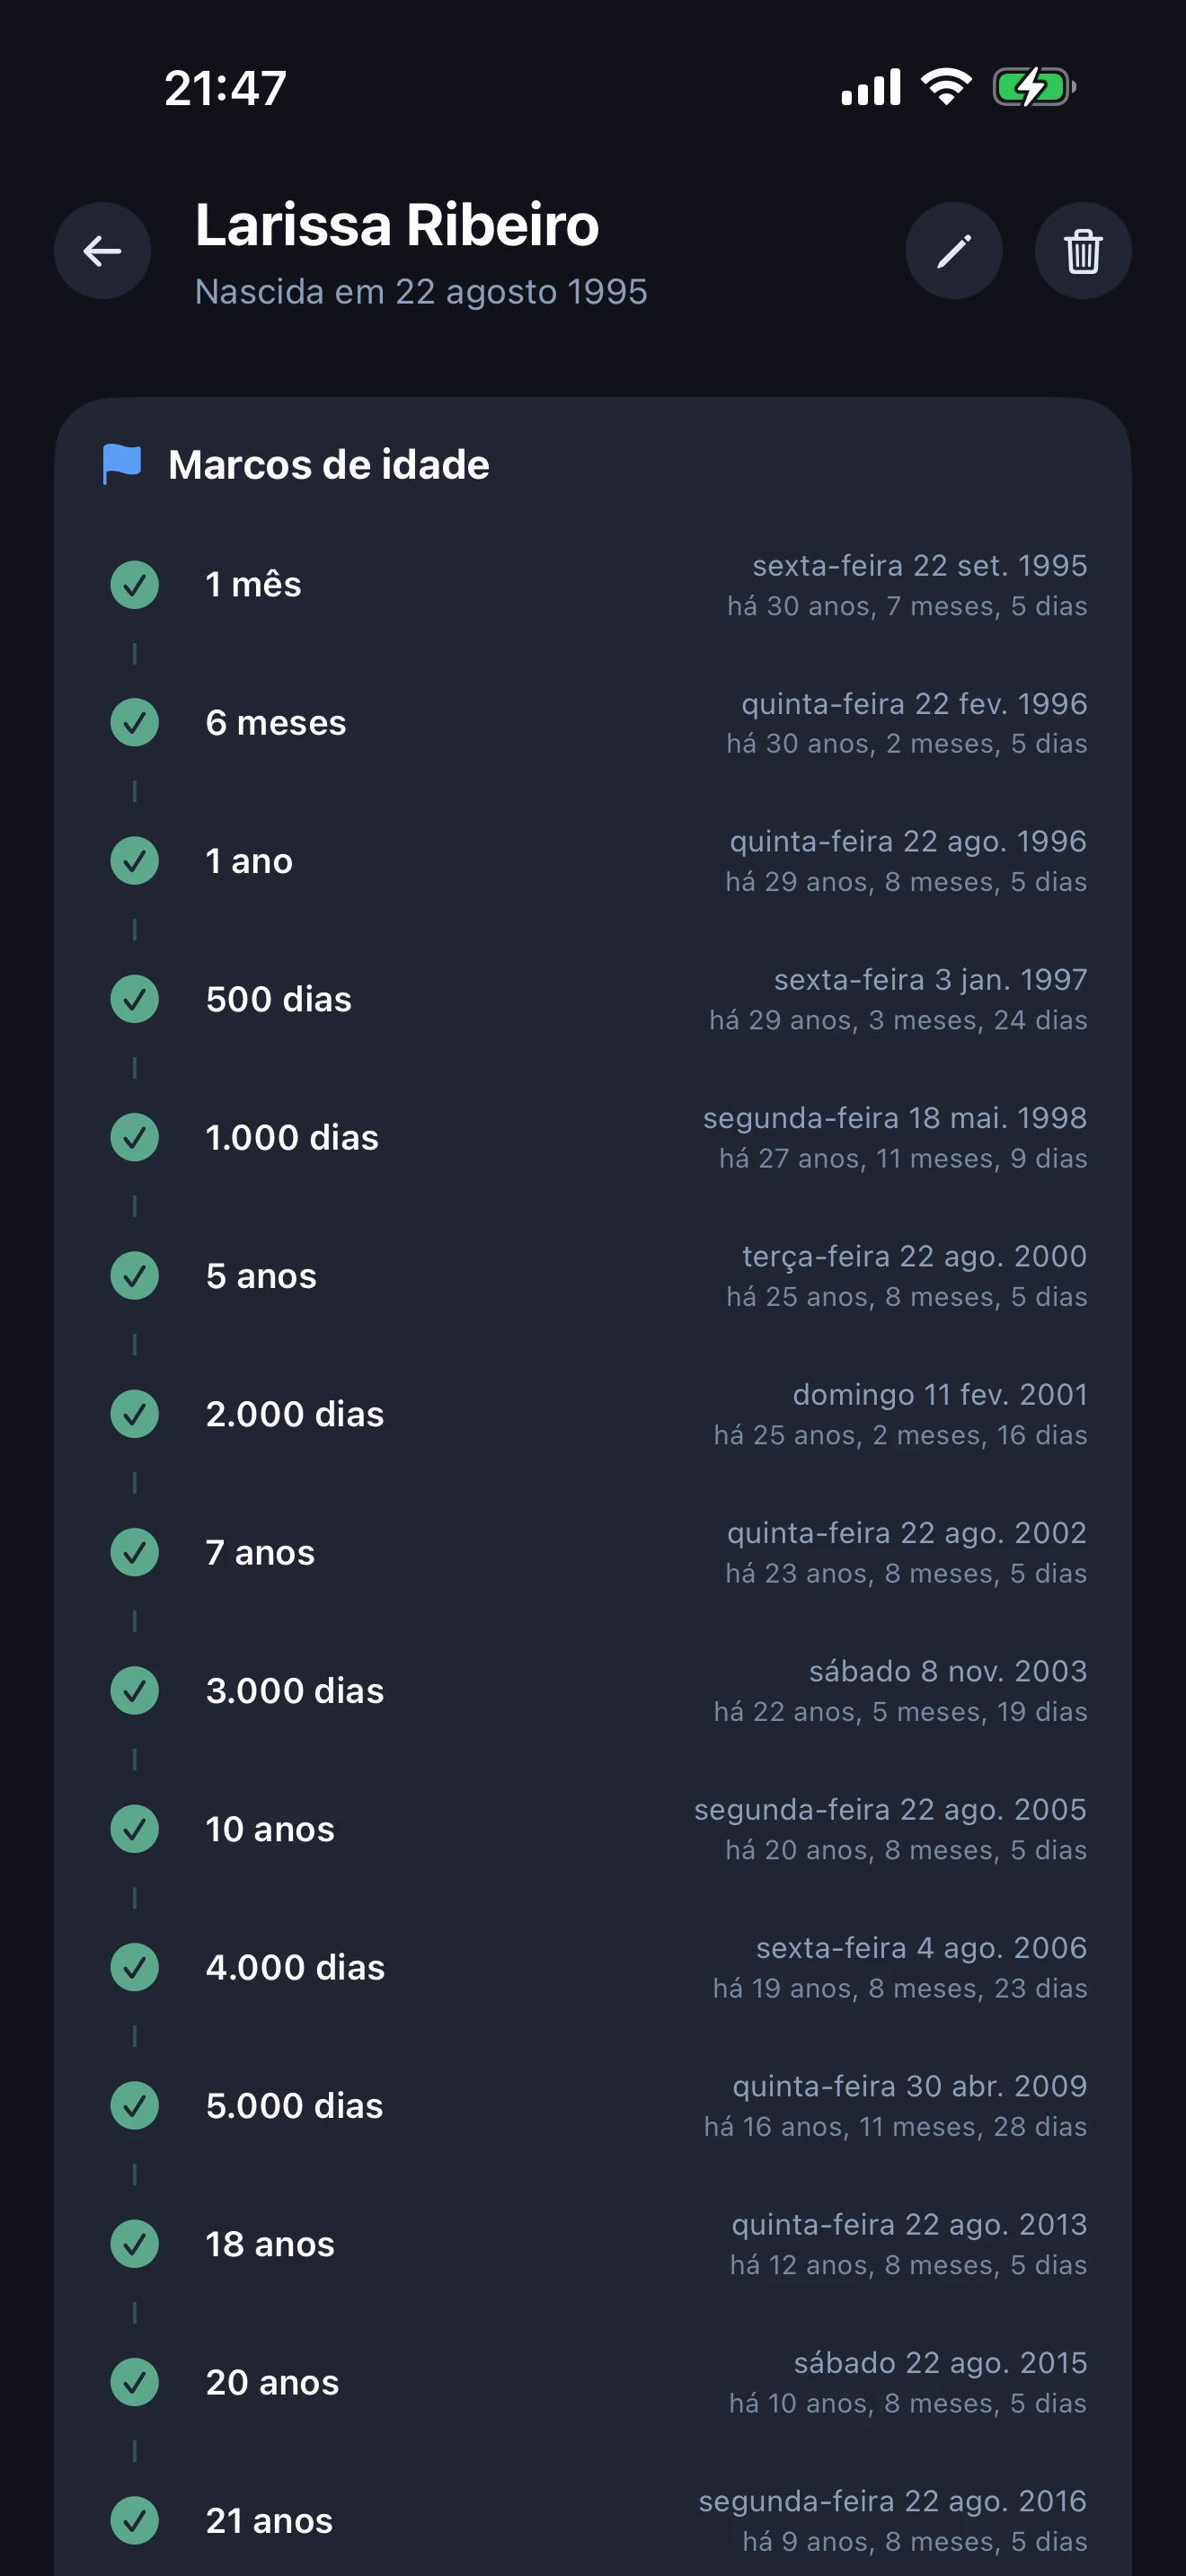Image resolution: width=1186 pixels, height=2576 pixels.
Task: Tap the checkmark beside 18 anos
Action: [x=135, y=2244]
